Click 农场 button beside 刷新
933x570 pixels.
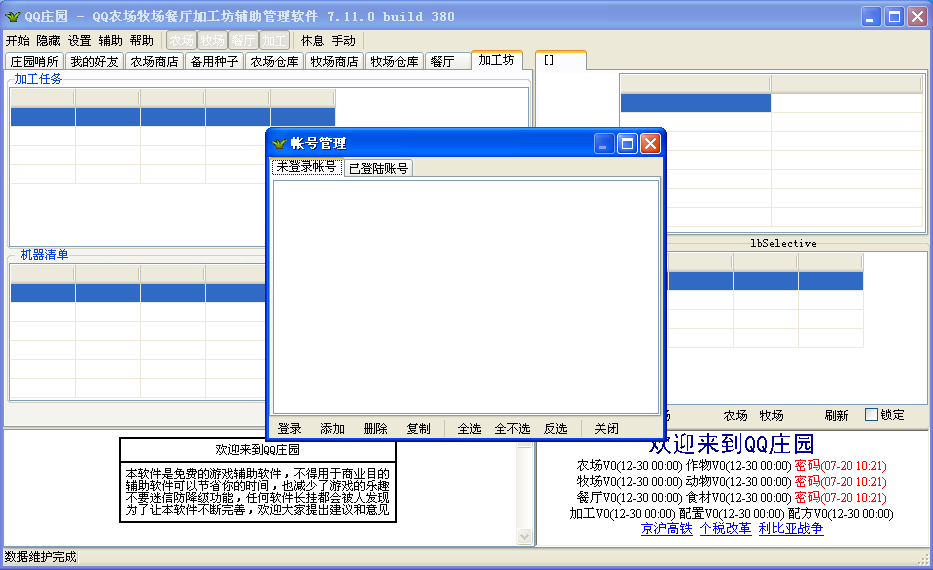735,415
